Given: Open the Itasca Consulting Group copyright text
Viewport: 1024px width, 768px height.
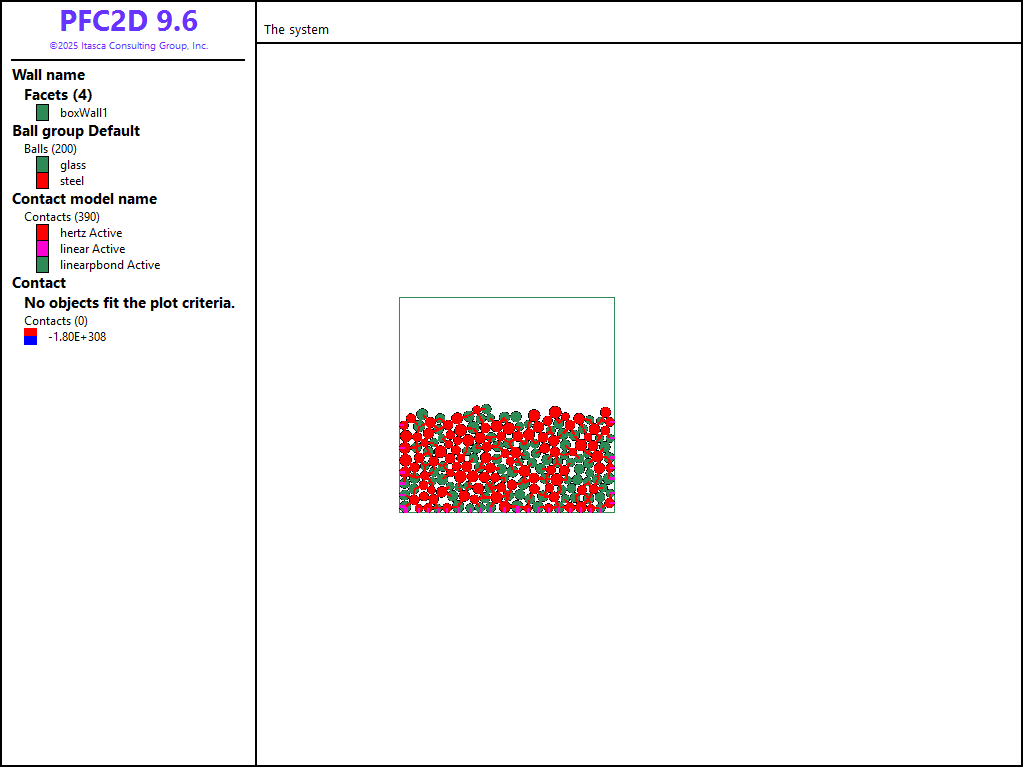Looking at the screenshot, I should click(128, 46).
